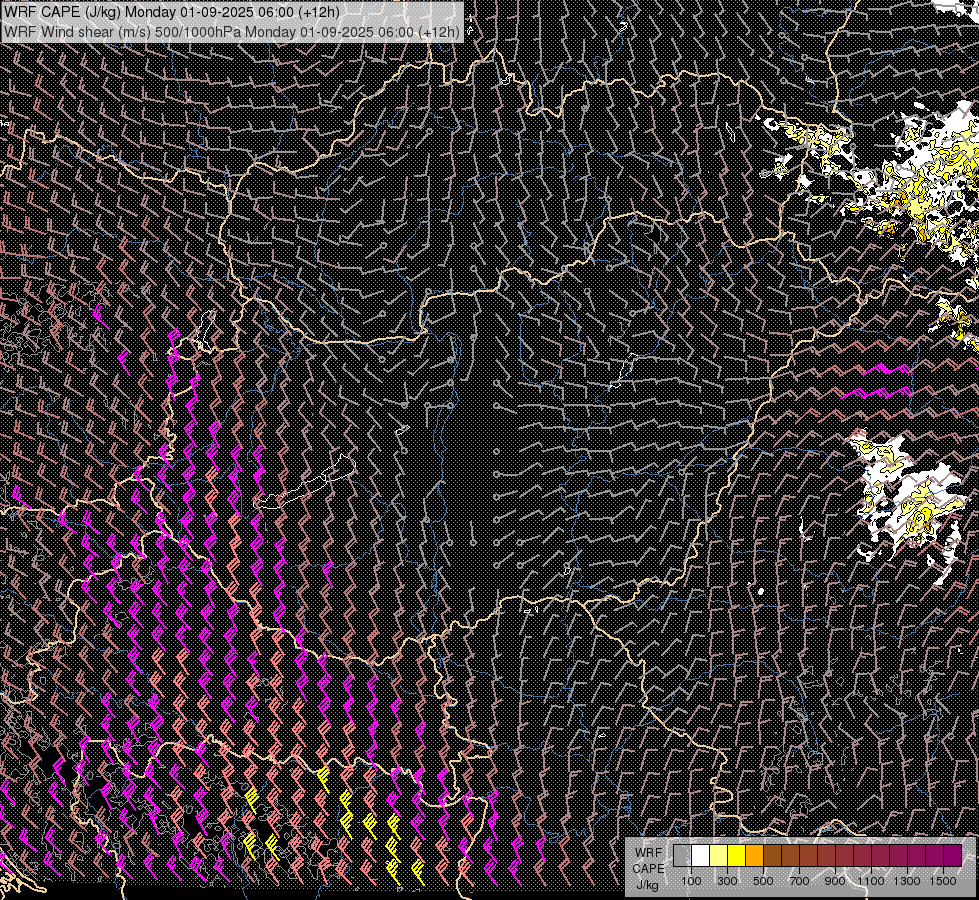Select the rightmost purple swatch in the legend
Screen dimensions: 979x900
952,856
